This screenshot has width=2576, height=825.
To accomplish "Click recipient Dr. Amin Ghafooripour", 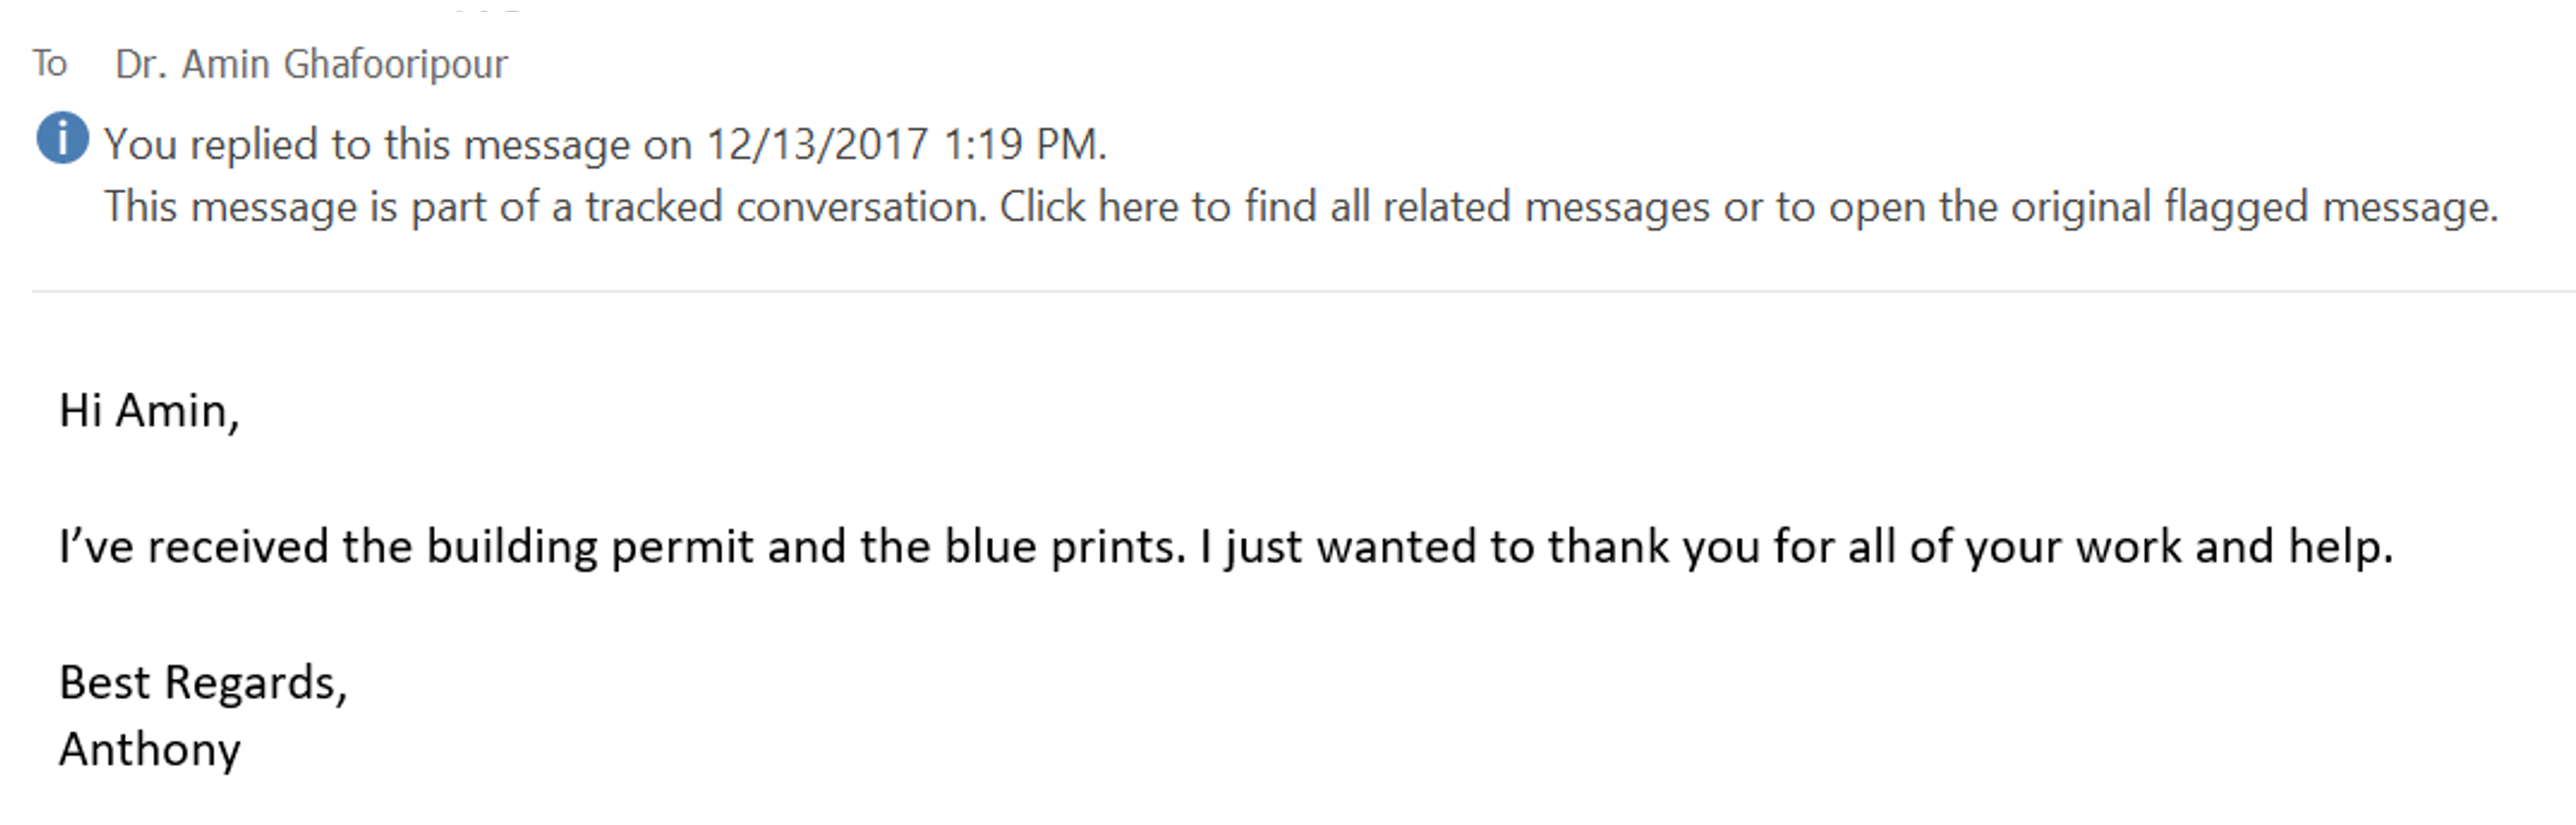I will pyautogui.click(x=311, y=64).
